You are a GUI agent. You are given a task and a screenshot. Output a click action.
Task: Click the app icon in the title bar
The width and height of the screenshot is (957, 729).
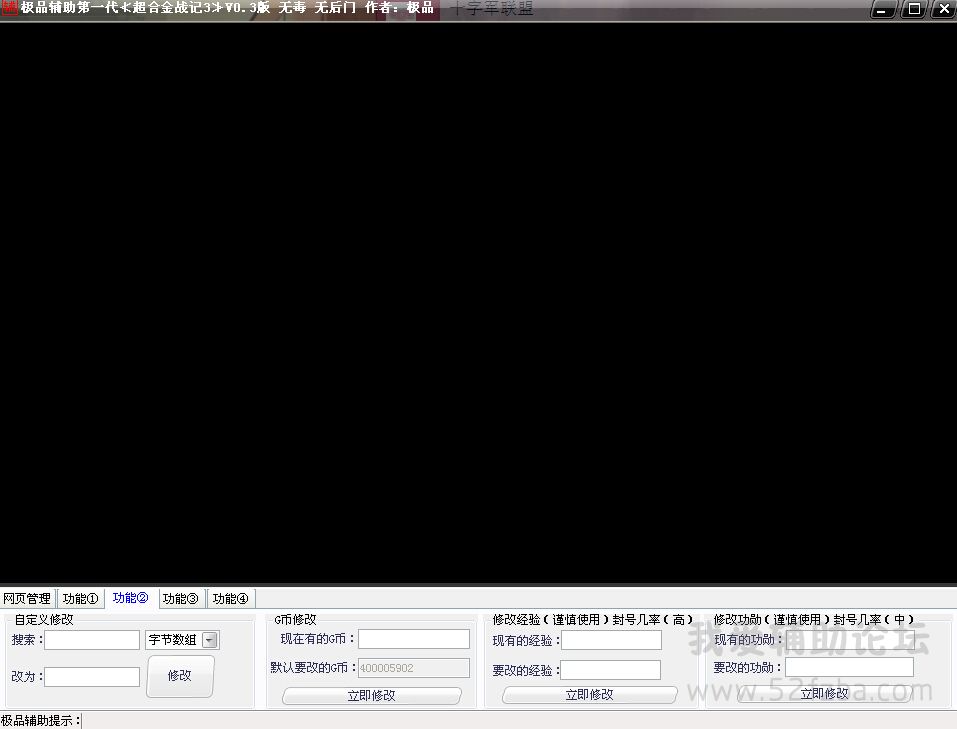10,9
